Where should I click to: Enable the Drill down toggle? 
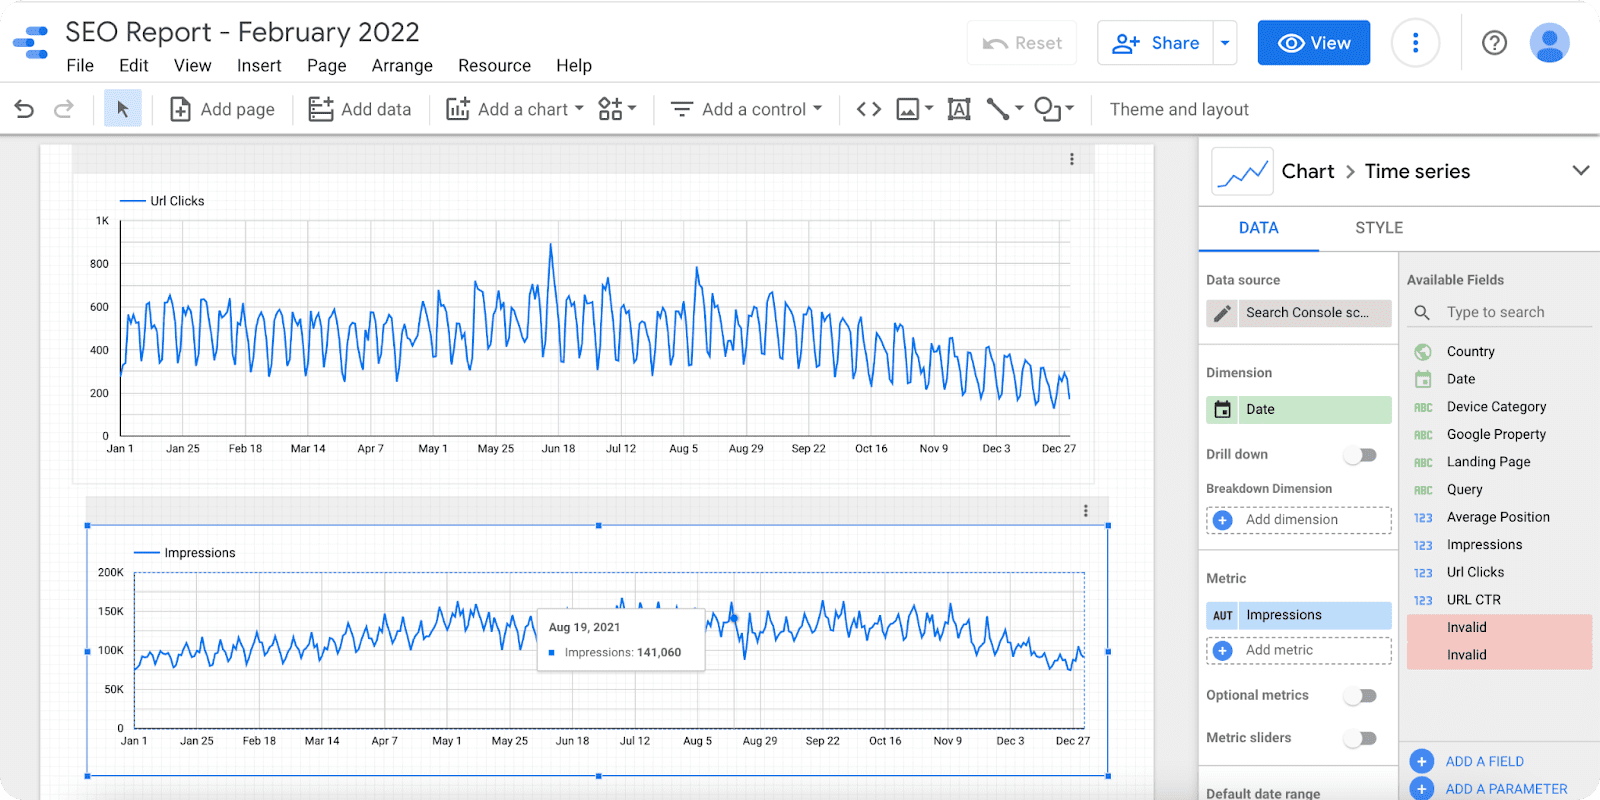point(1360,455)
